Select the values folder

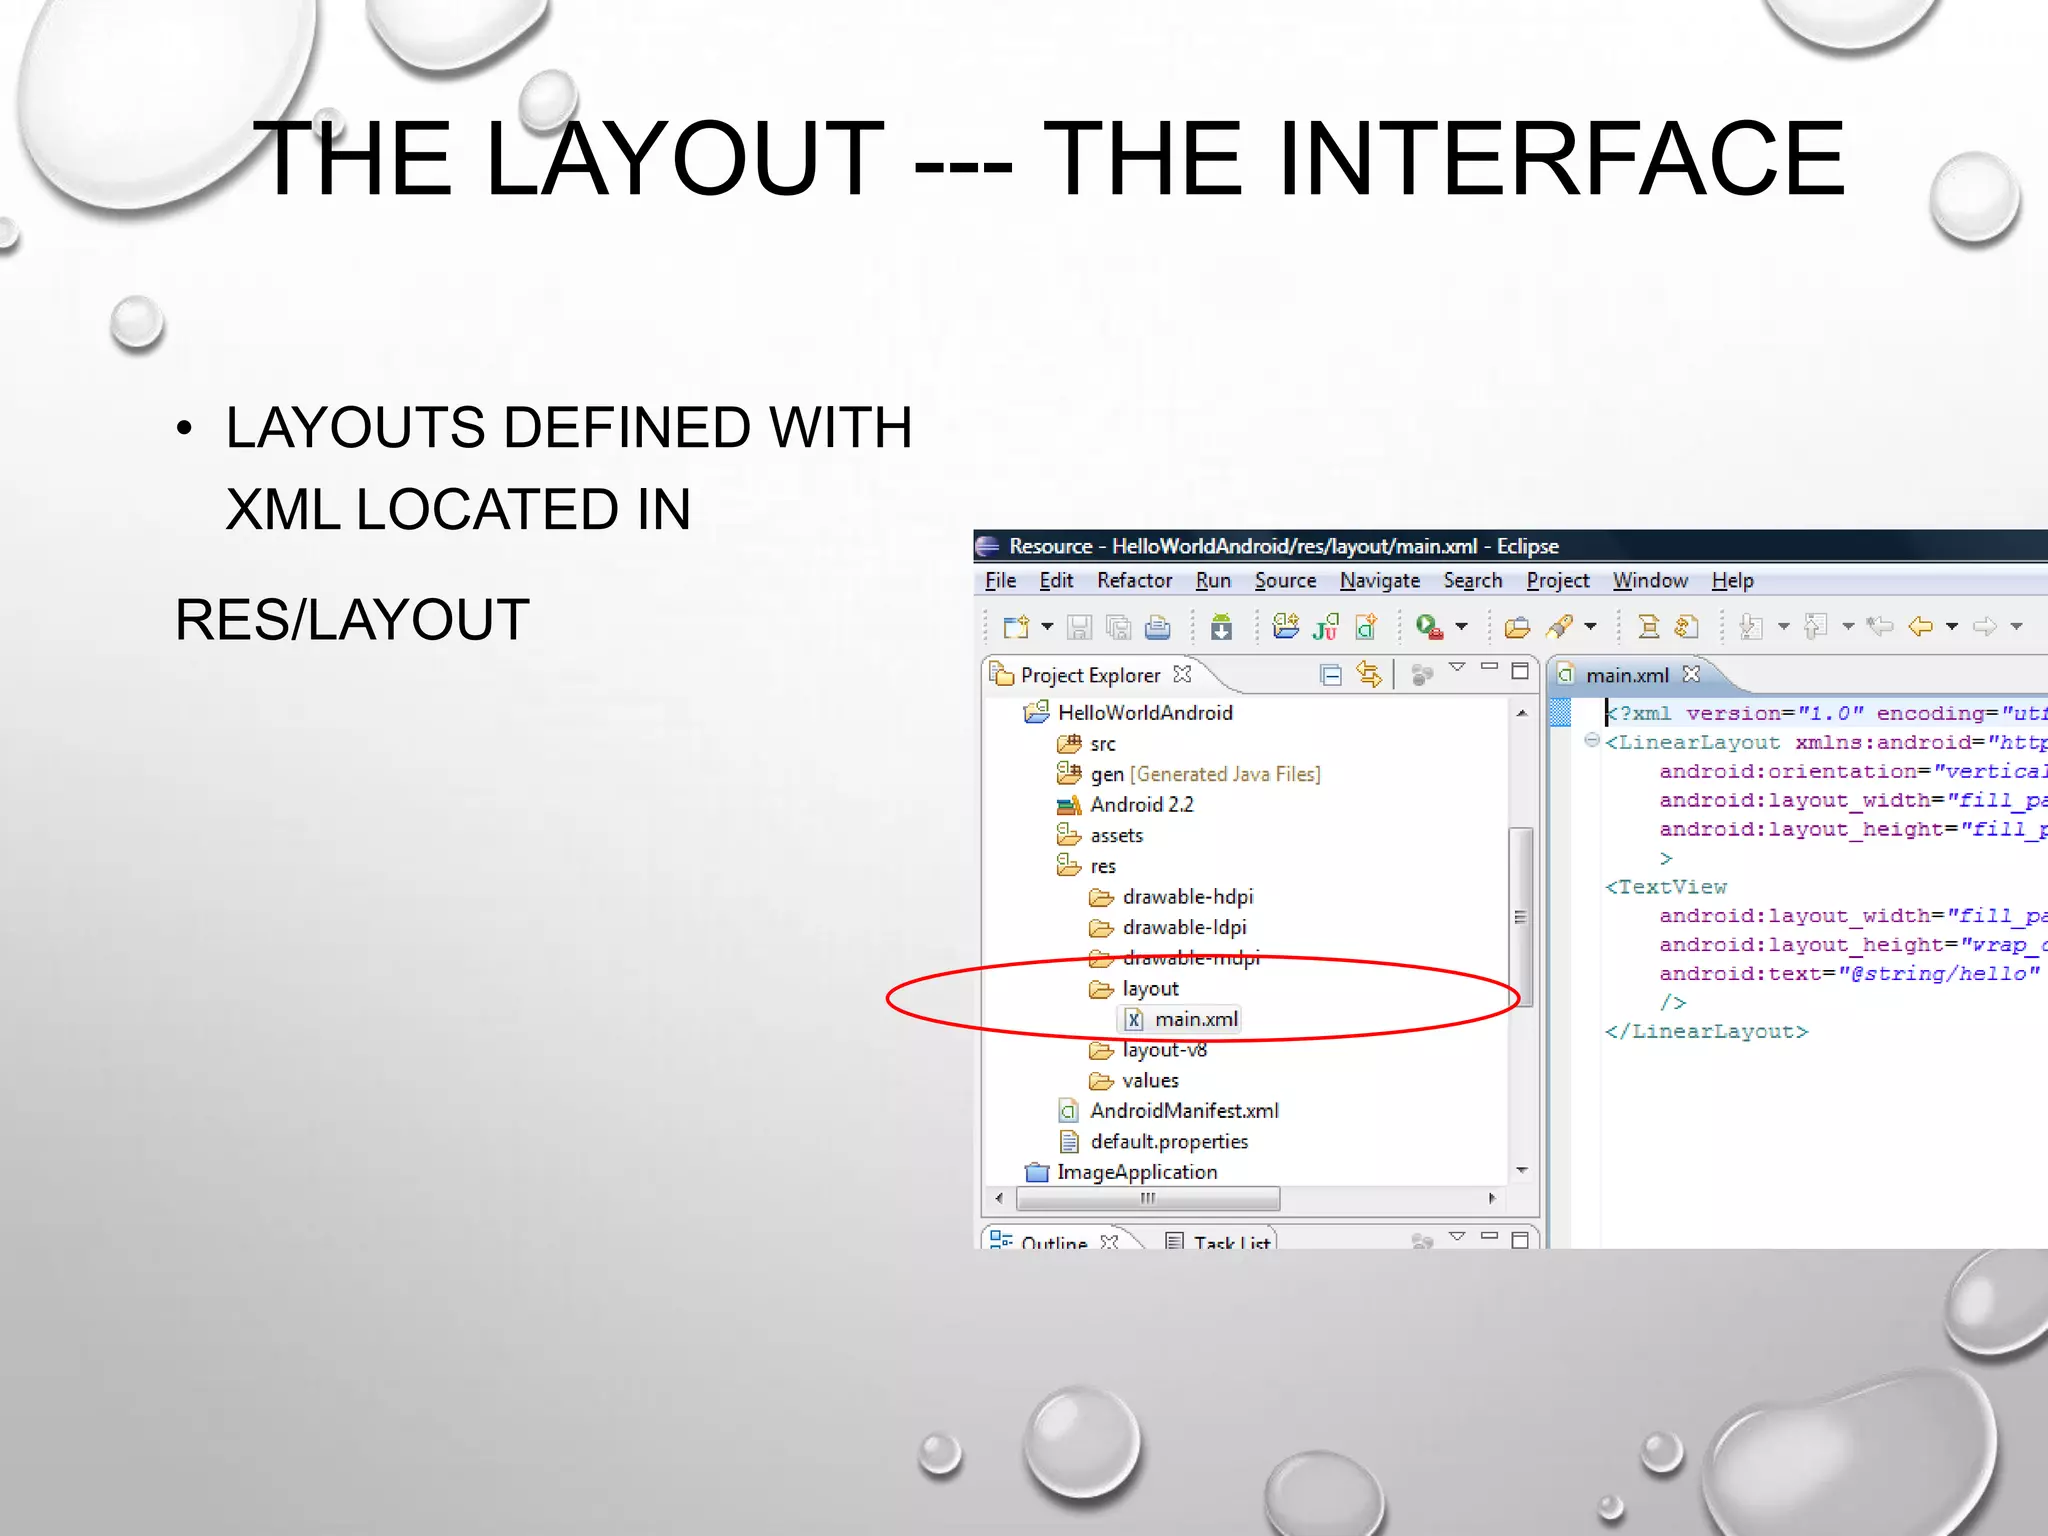click(x=1150, y=1081)
